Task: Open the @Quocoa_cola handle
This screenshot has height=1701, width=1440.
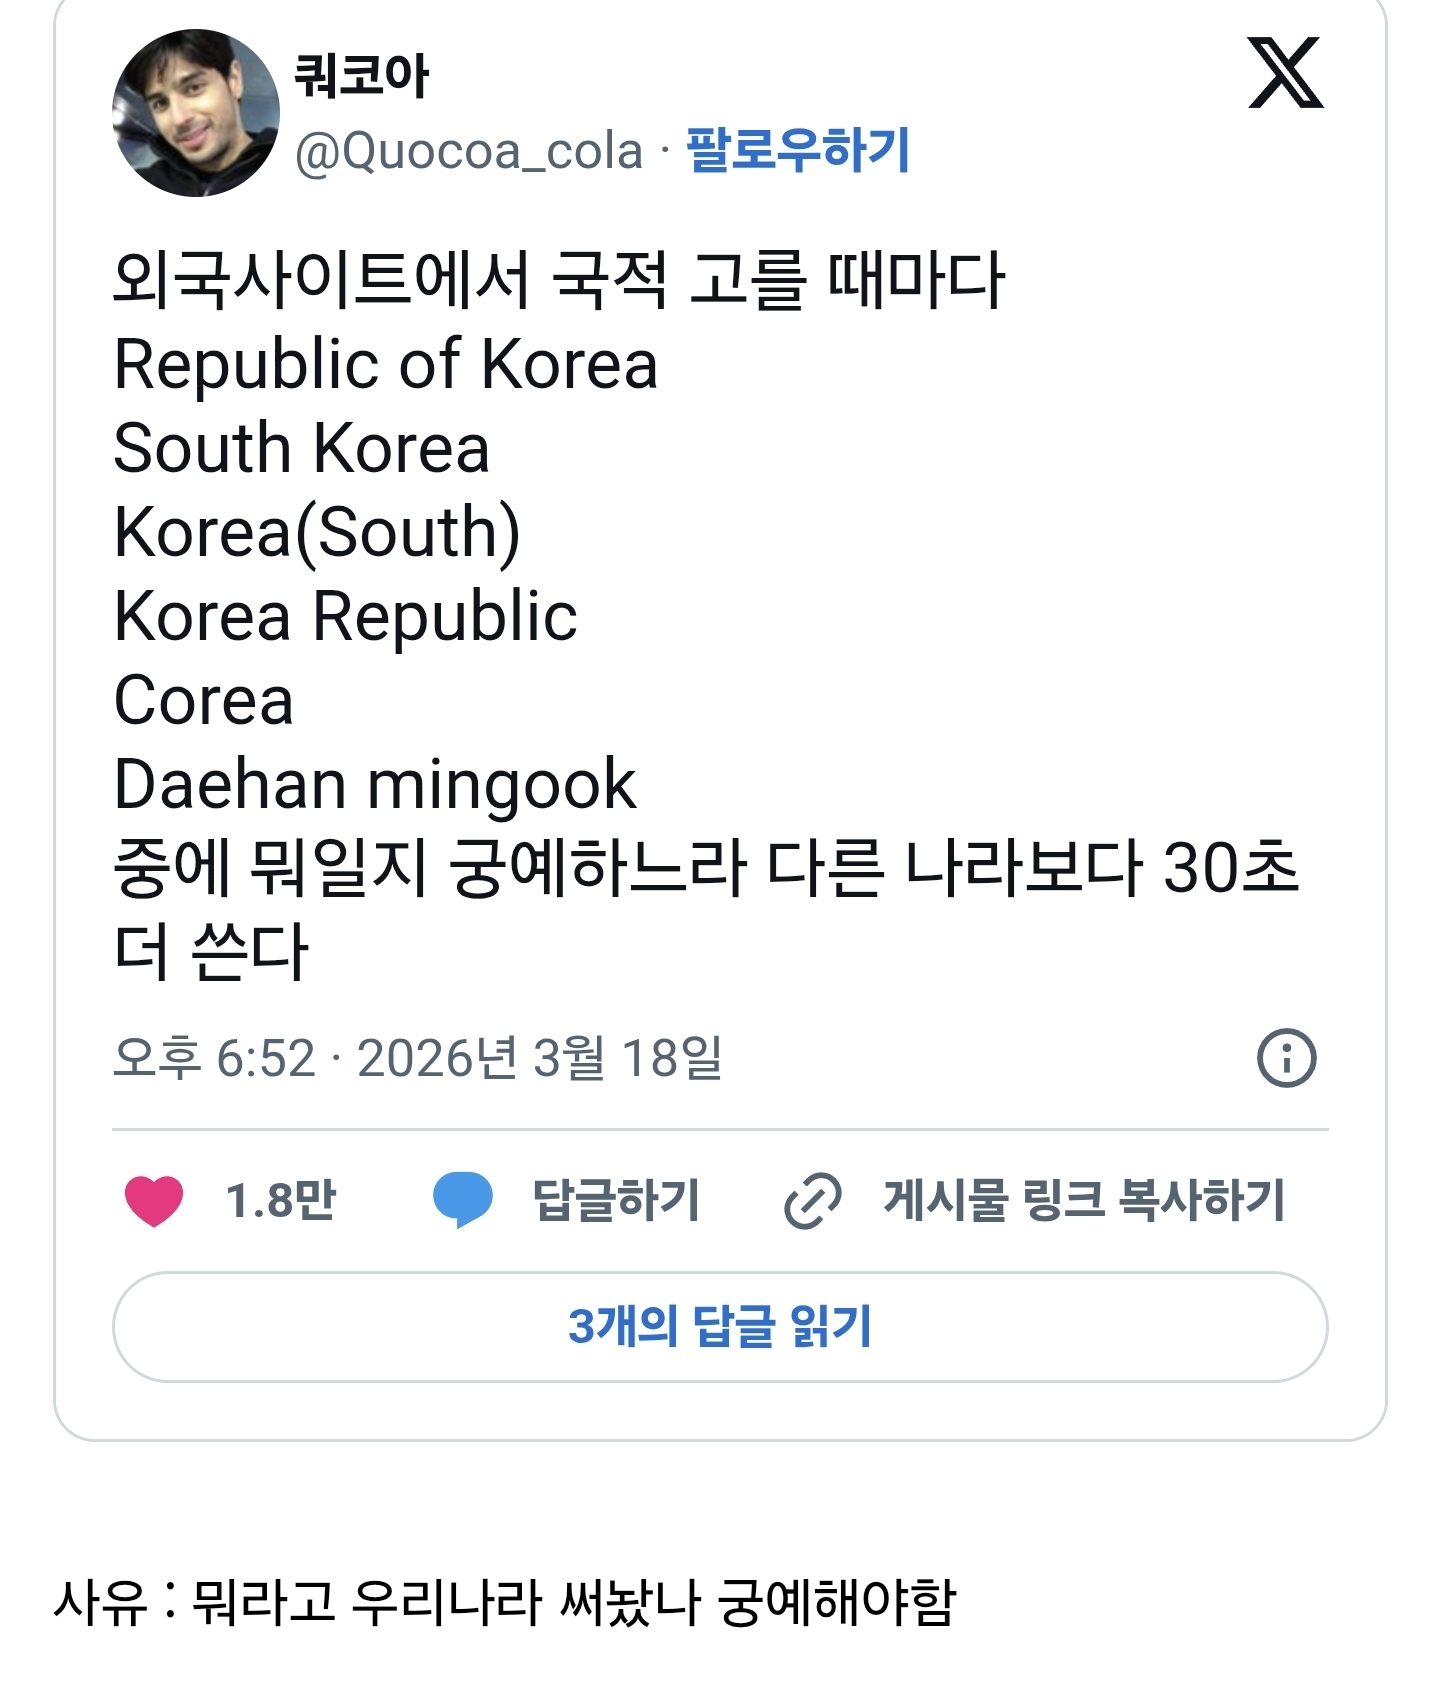Action: click(x=468, y=152)
